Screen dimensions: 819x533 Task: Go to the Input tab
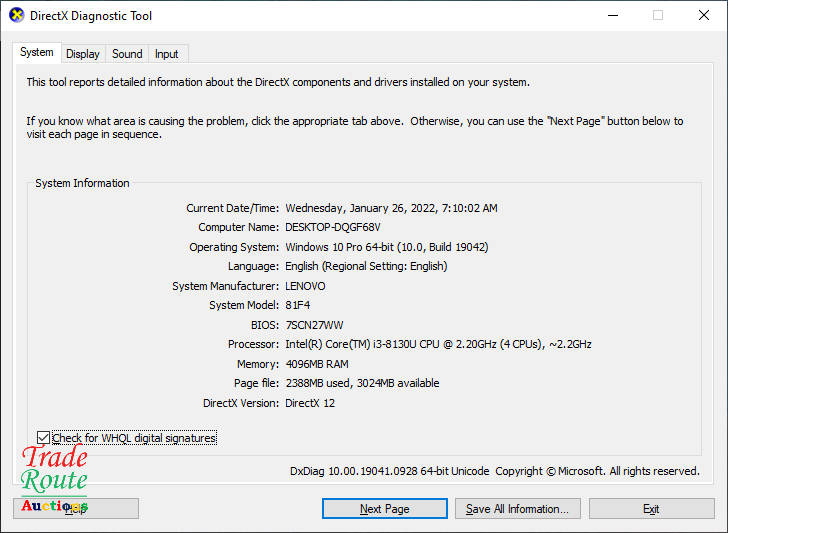click(167, 54)
